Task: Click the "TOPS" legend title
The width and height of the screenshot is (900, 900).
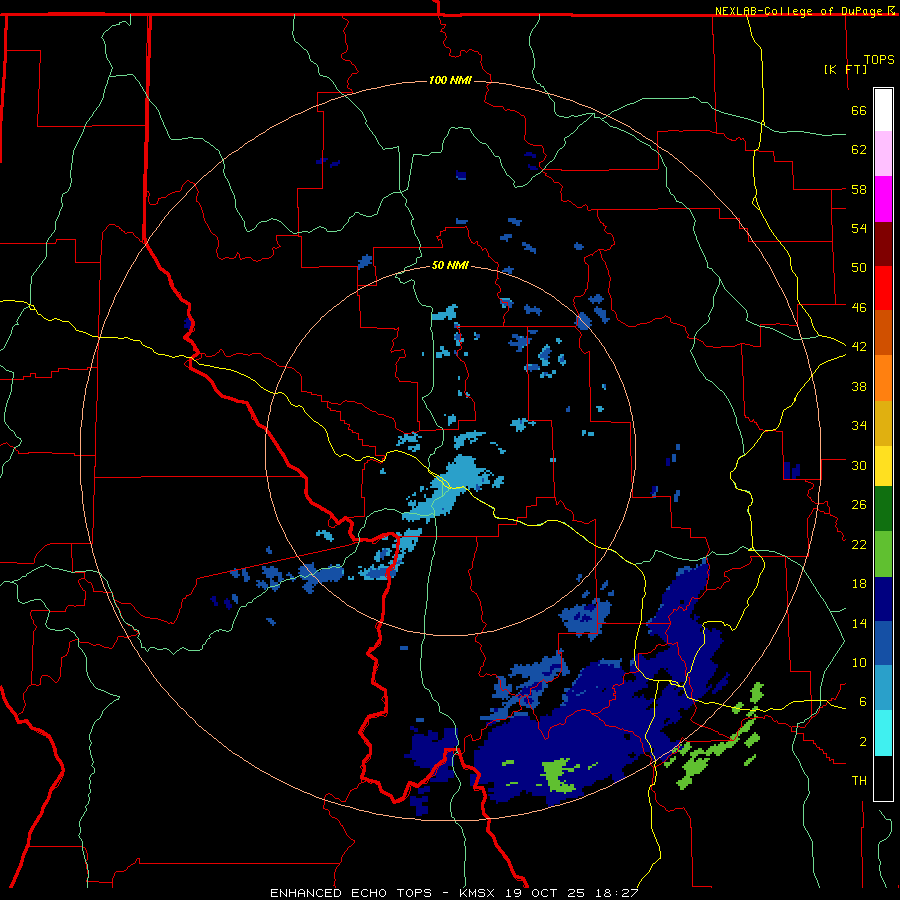Action: [879, 60]
